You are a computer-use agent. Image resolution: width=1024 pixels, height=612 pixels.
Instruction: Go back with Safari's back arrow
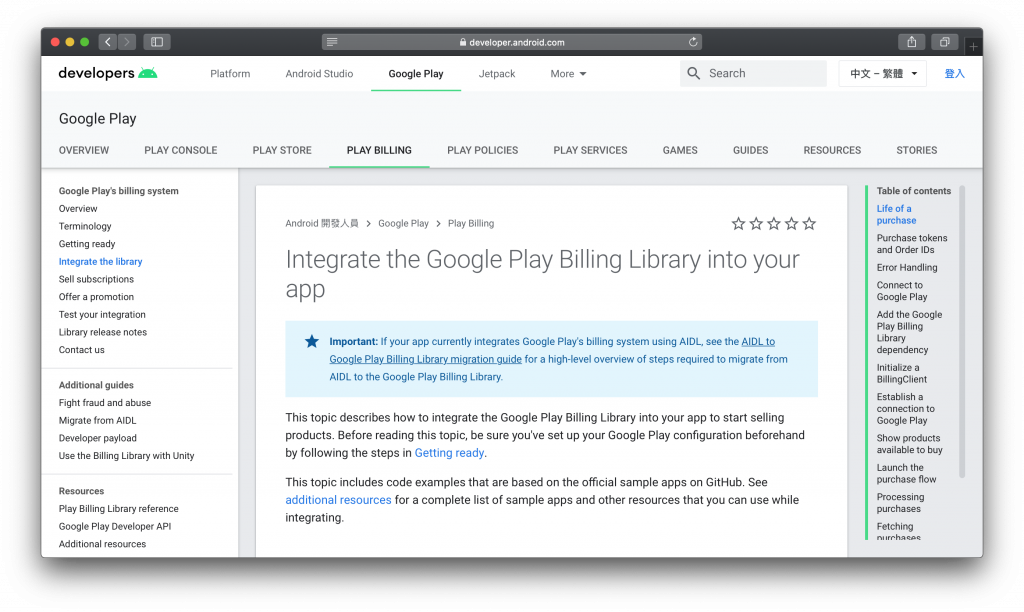[x=108, y=42]
